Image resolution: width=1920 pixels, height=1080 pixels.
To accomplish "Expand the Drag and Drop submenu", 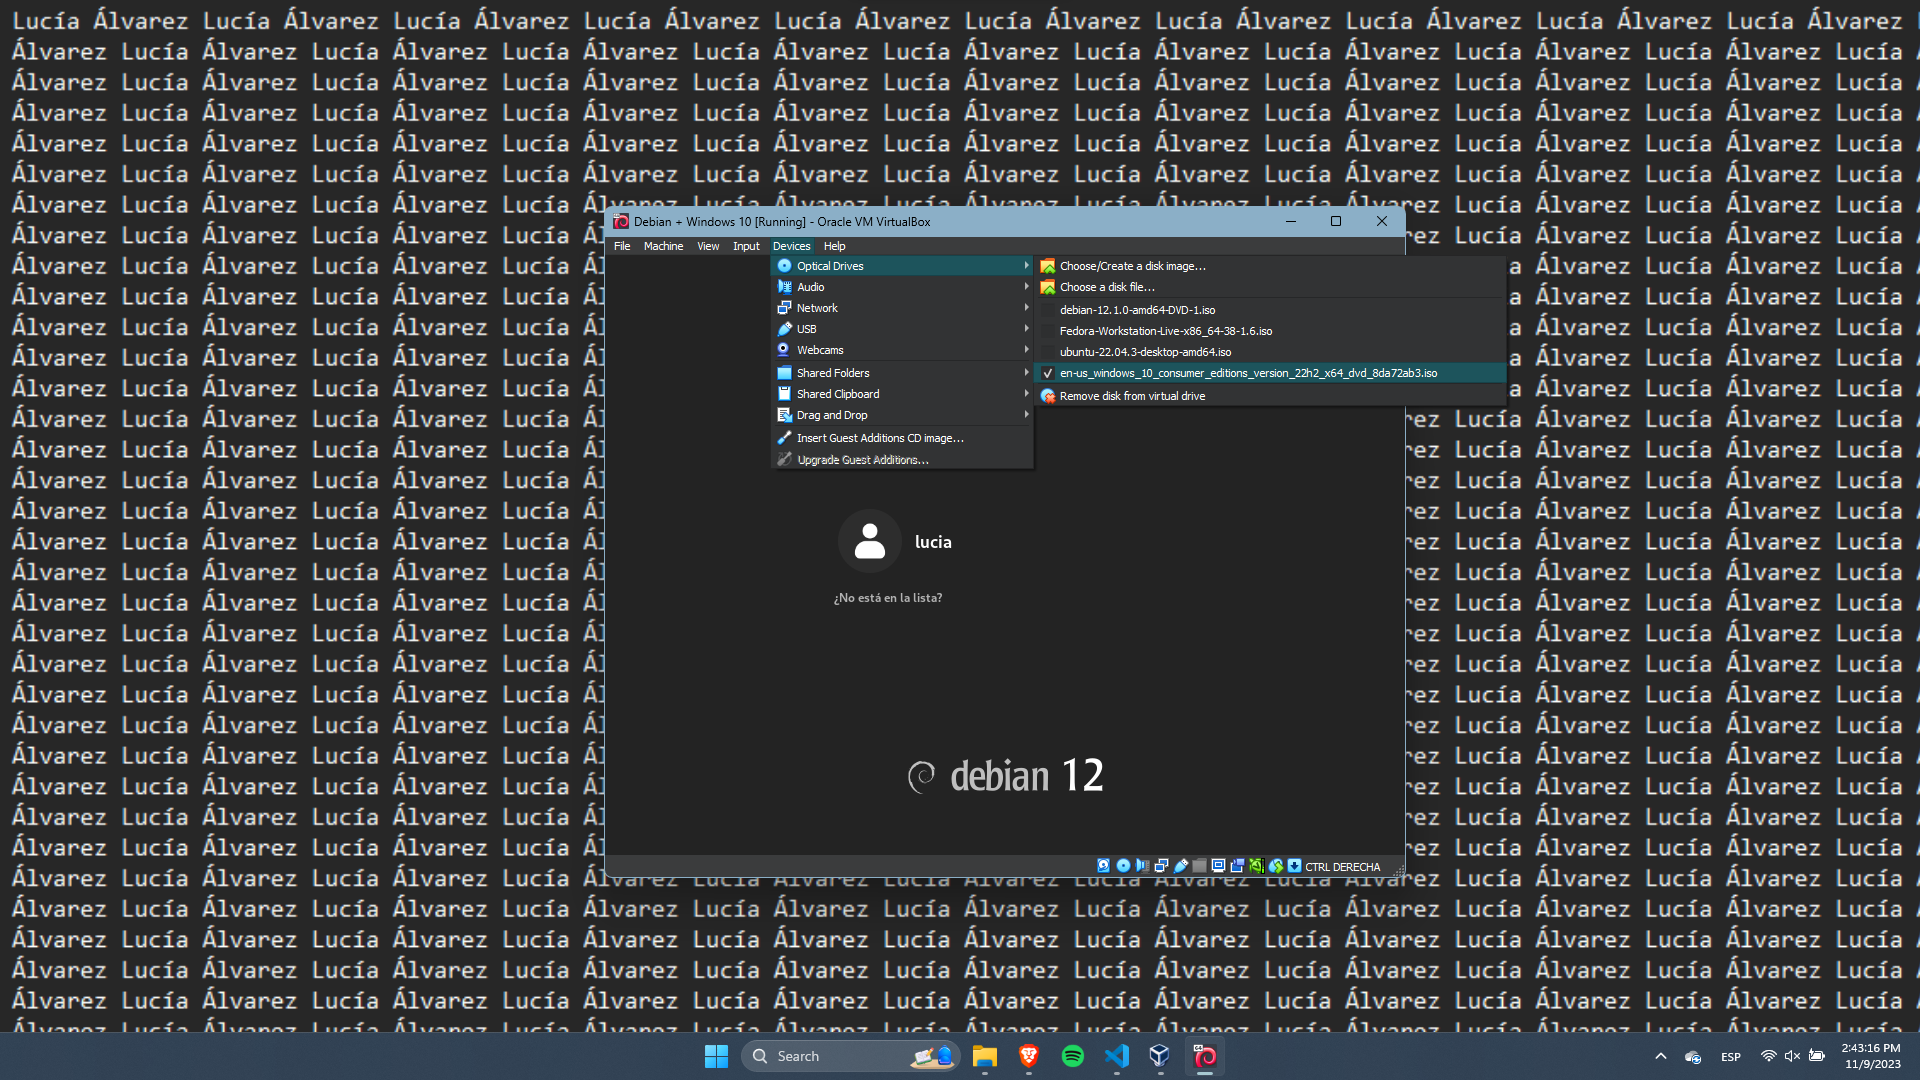I will coord(832,415).
